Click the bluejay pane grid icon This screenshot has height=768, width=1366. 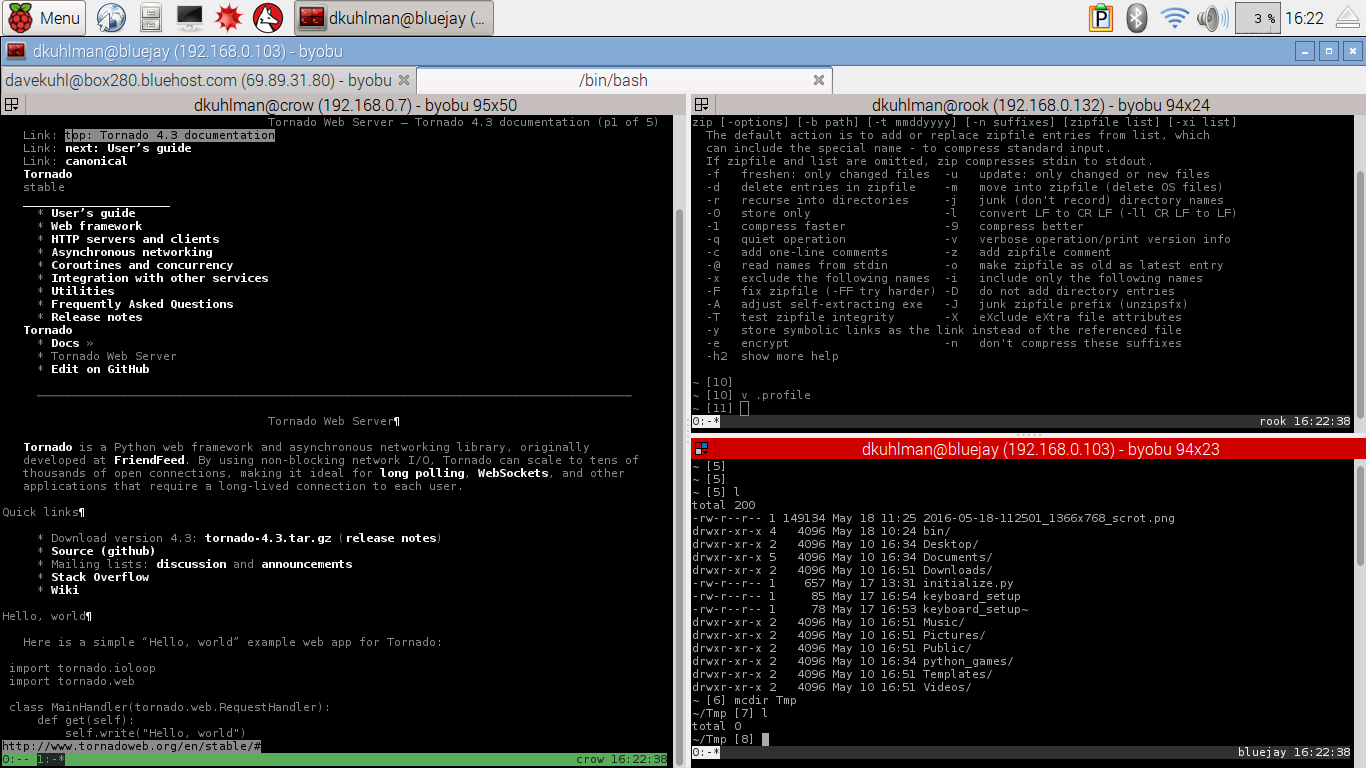tap(702, 449)
